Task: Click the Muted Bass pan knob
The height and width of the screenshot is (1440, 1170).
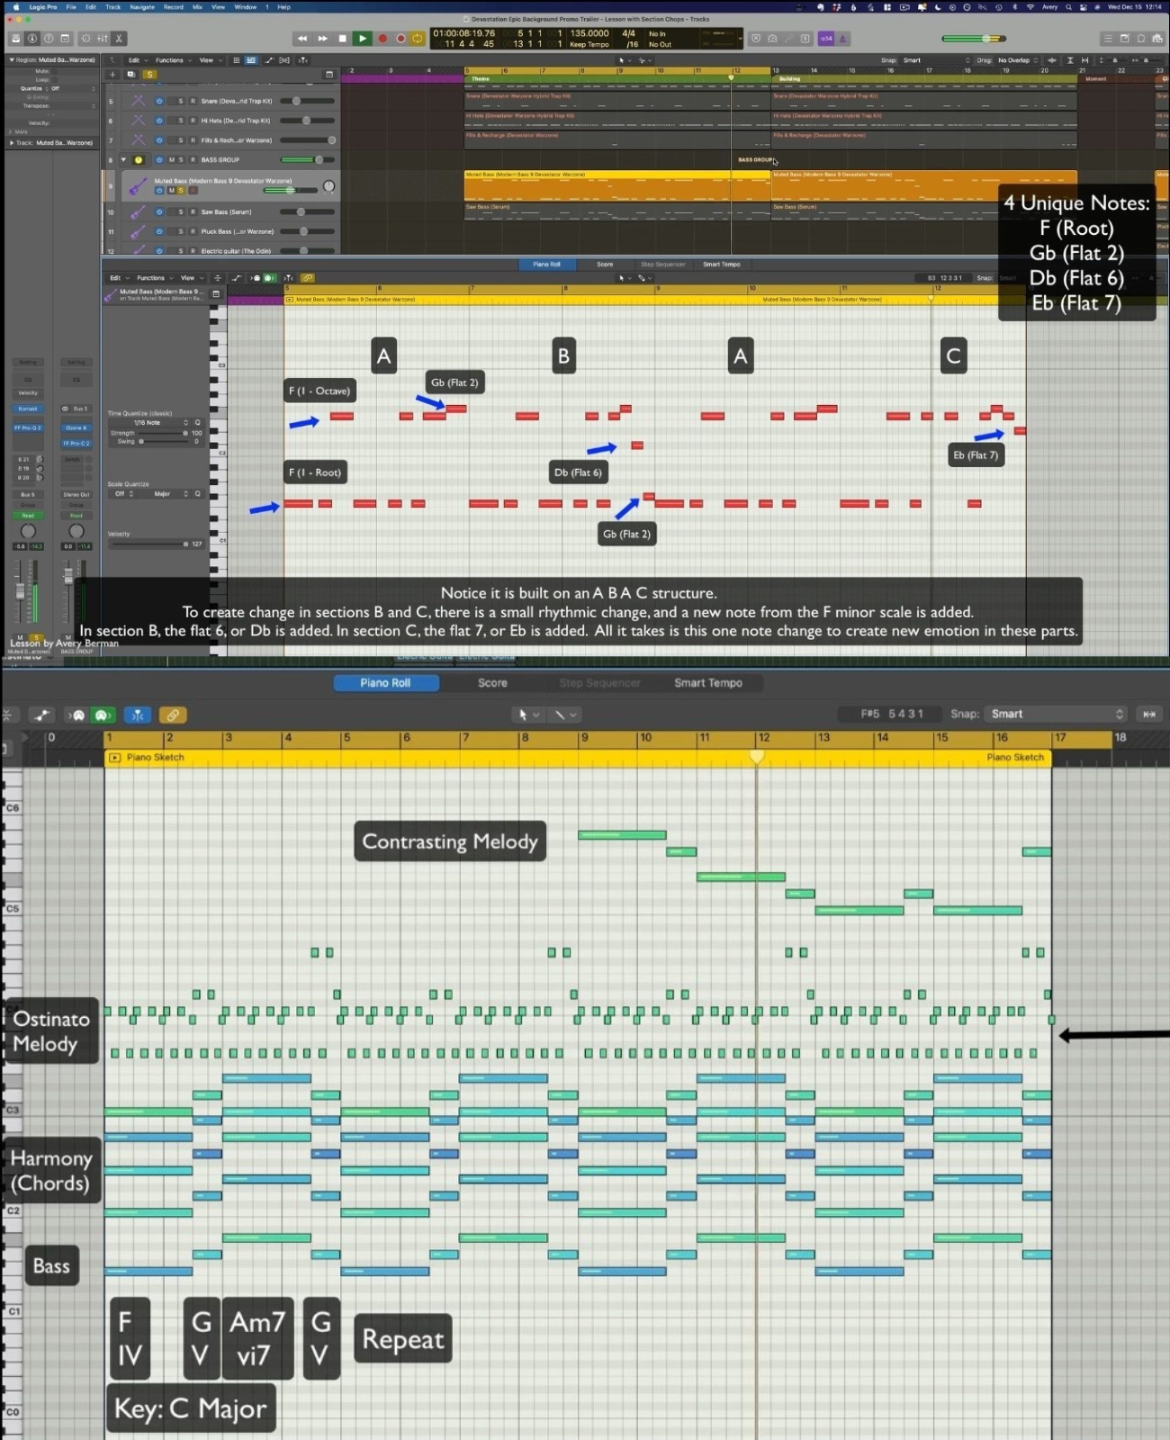Action: click(329, 186)
